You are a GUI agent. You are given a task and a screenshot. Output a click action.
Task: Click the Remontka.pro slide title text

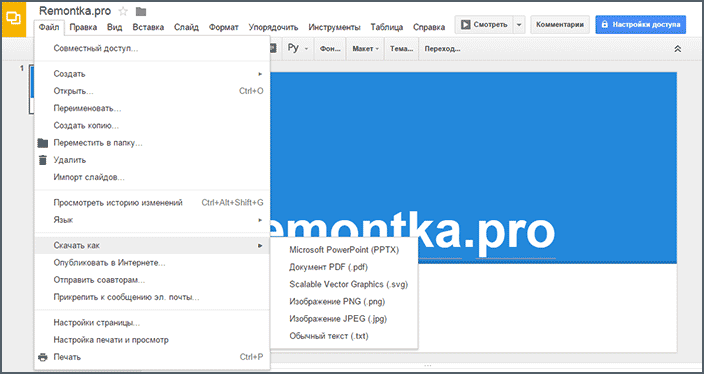click(x=413, y=233)
